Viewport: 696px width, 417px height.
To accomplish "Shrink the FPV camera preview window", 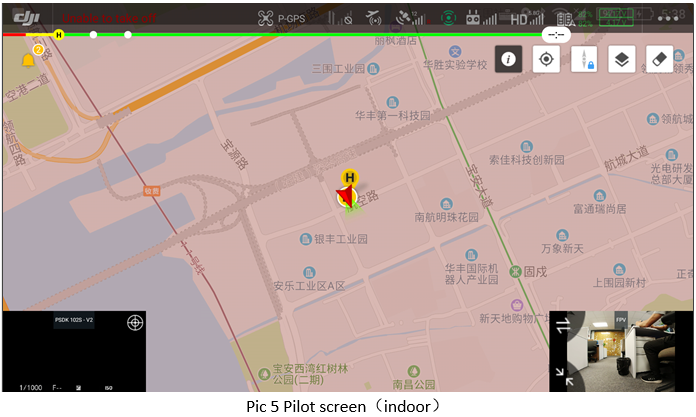I will (564, 377).
